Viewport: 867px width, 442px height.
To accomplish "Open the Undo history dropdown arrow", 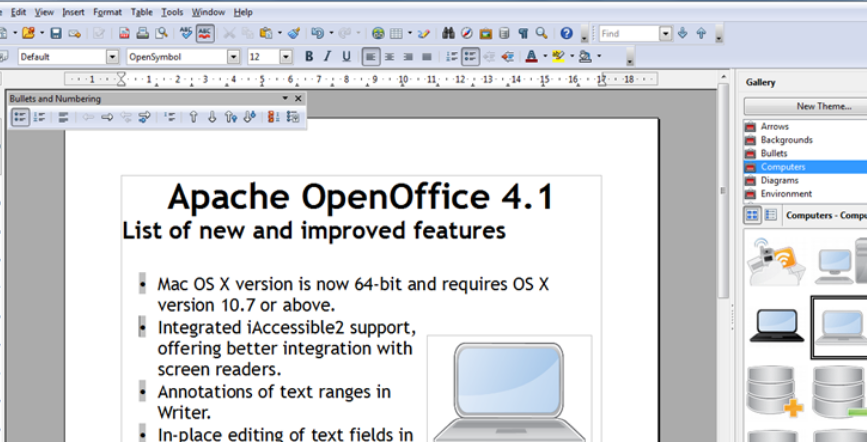I will [331, 34].
